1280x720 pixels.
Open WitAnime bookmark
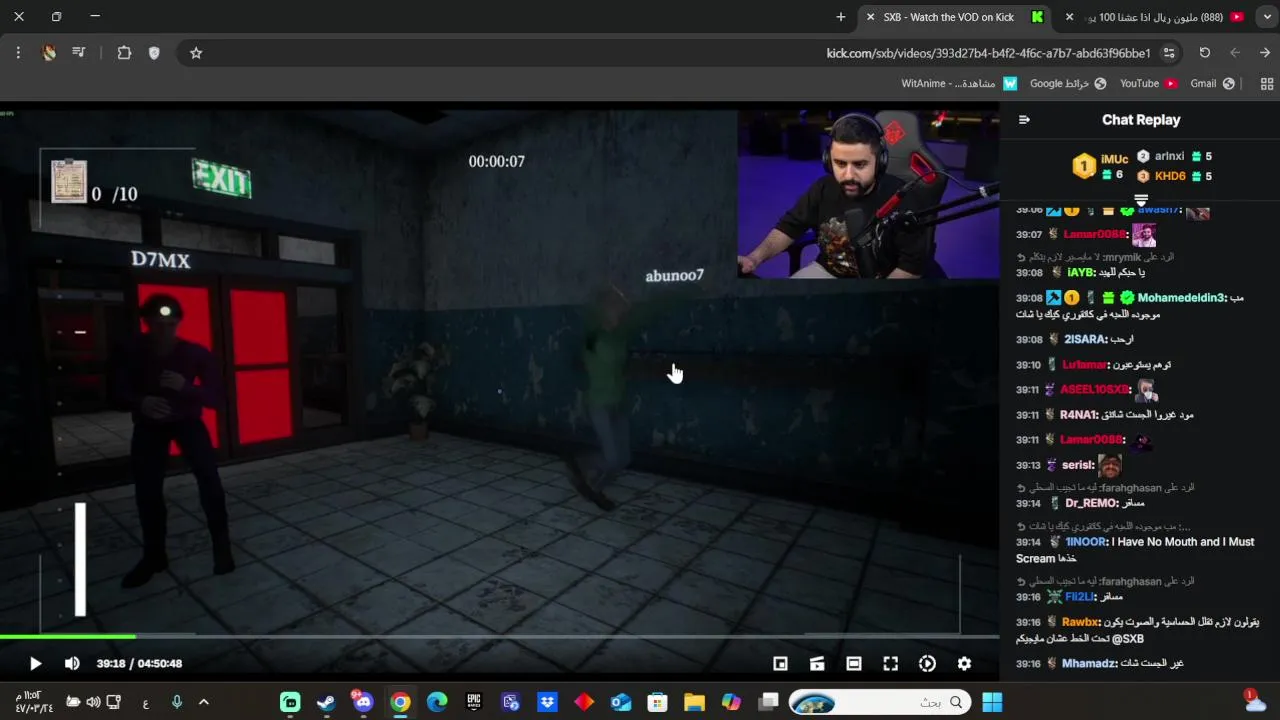click(x=959, y=84)
